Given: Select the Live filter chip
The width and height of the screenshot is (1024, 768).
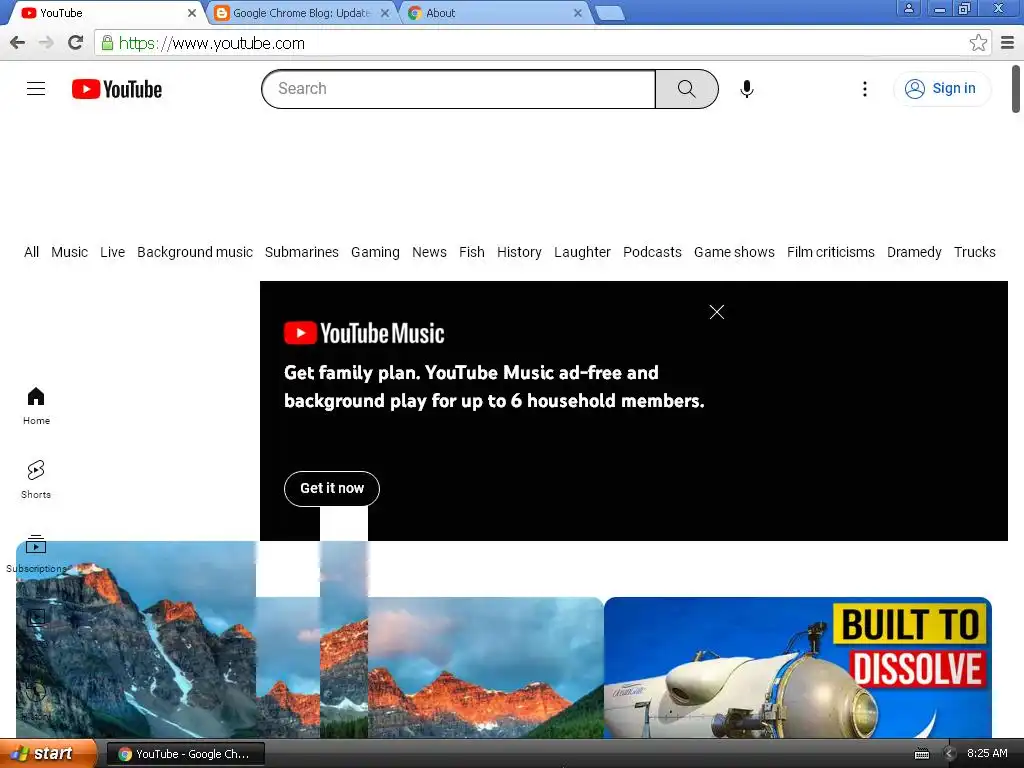Looking at the screenshot, I should click(112, 252).
